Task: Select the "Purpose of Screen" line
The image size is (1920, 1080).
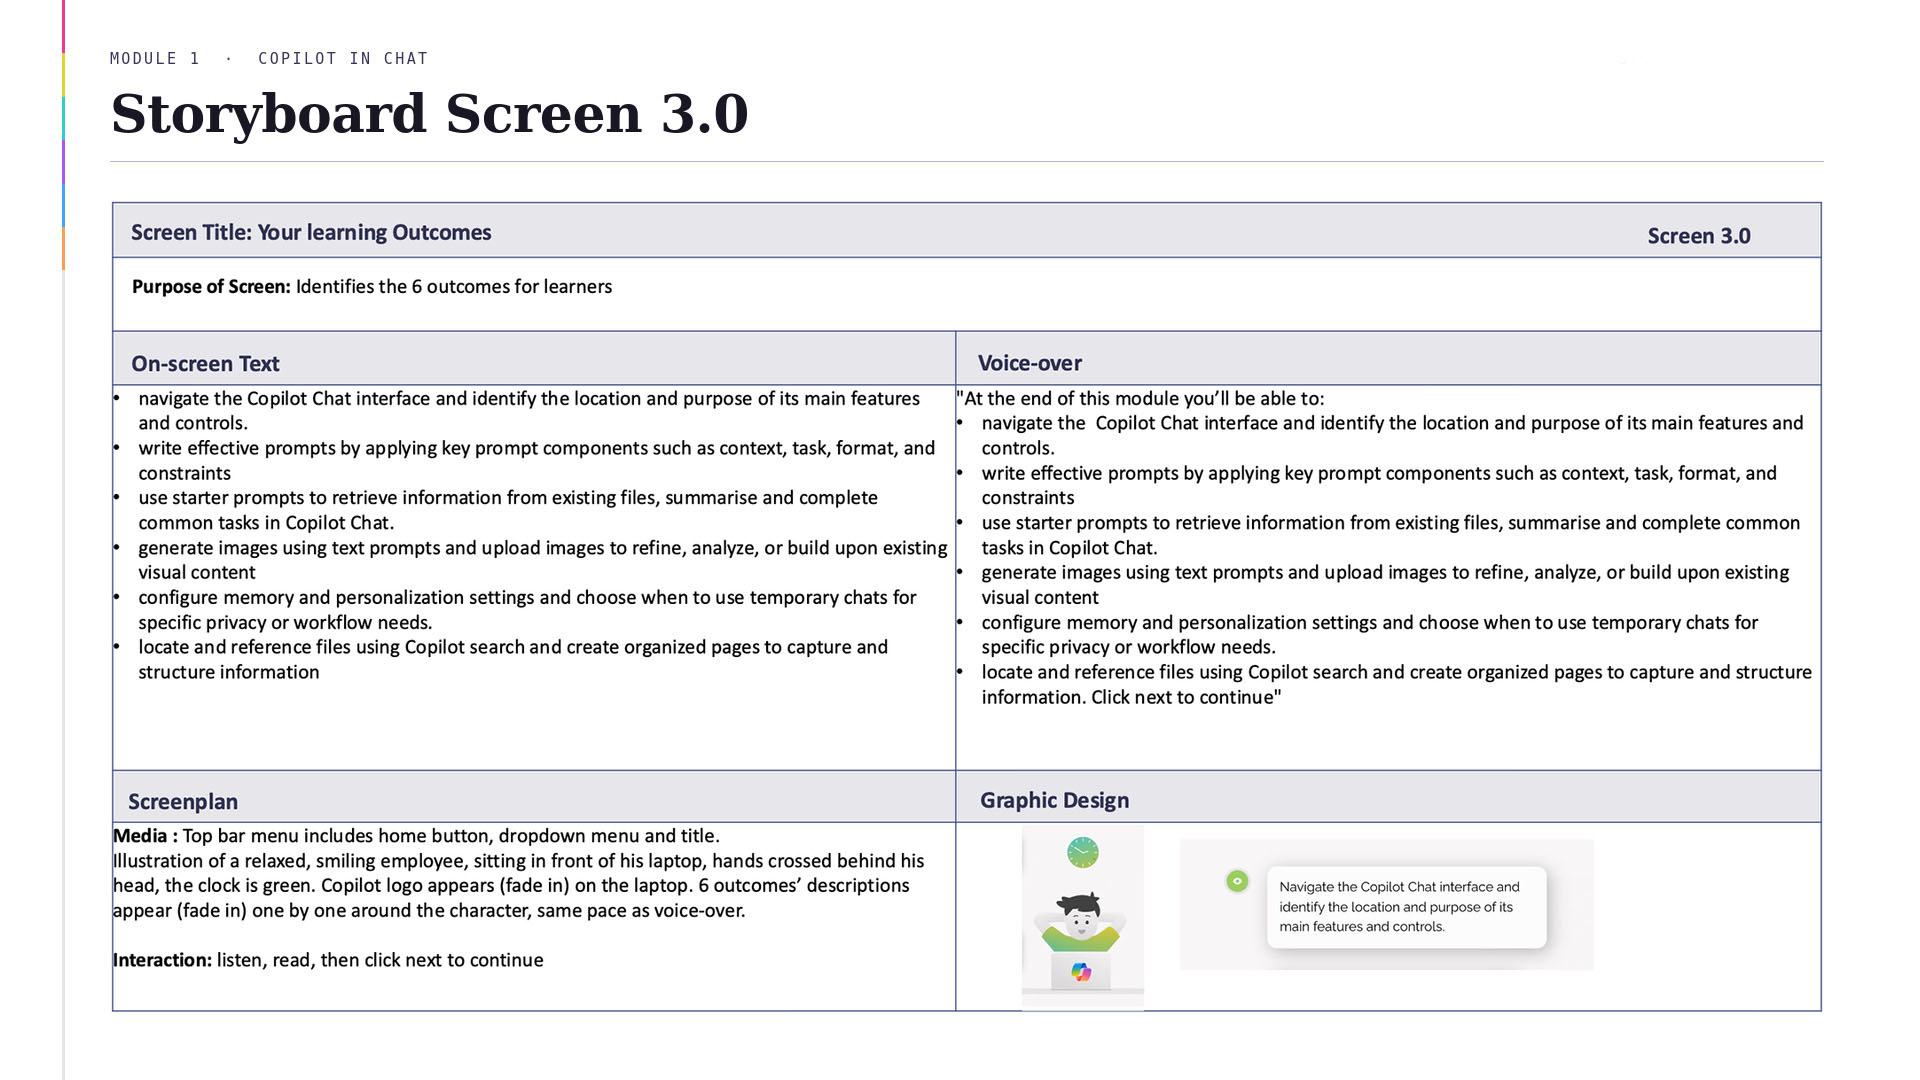Action: (372, 286)
